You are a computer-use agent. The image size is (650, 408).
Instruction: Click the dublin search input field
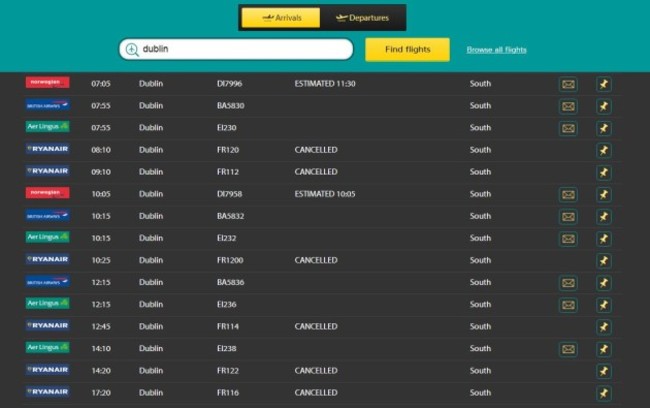pyautogui.click(x=236, y=49)
